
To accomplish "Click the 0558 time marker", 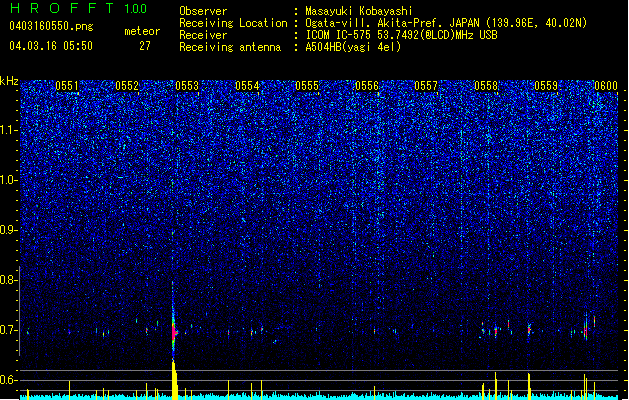I will pos(486,86).
